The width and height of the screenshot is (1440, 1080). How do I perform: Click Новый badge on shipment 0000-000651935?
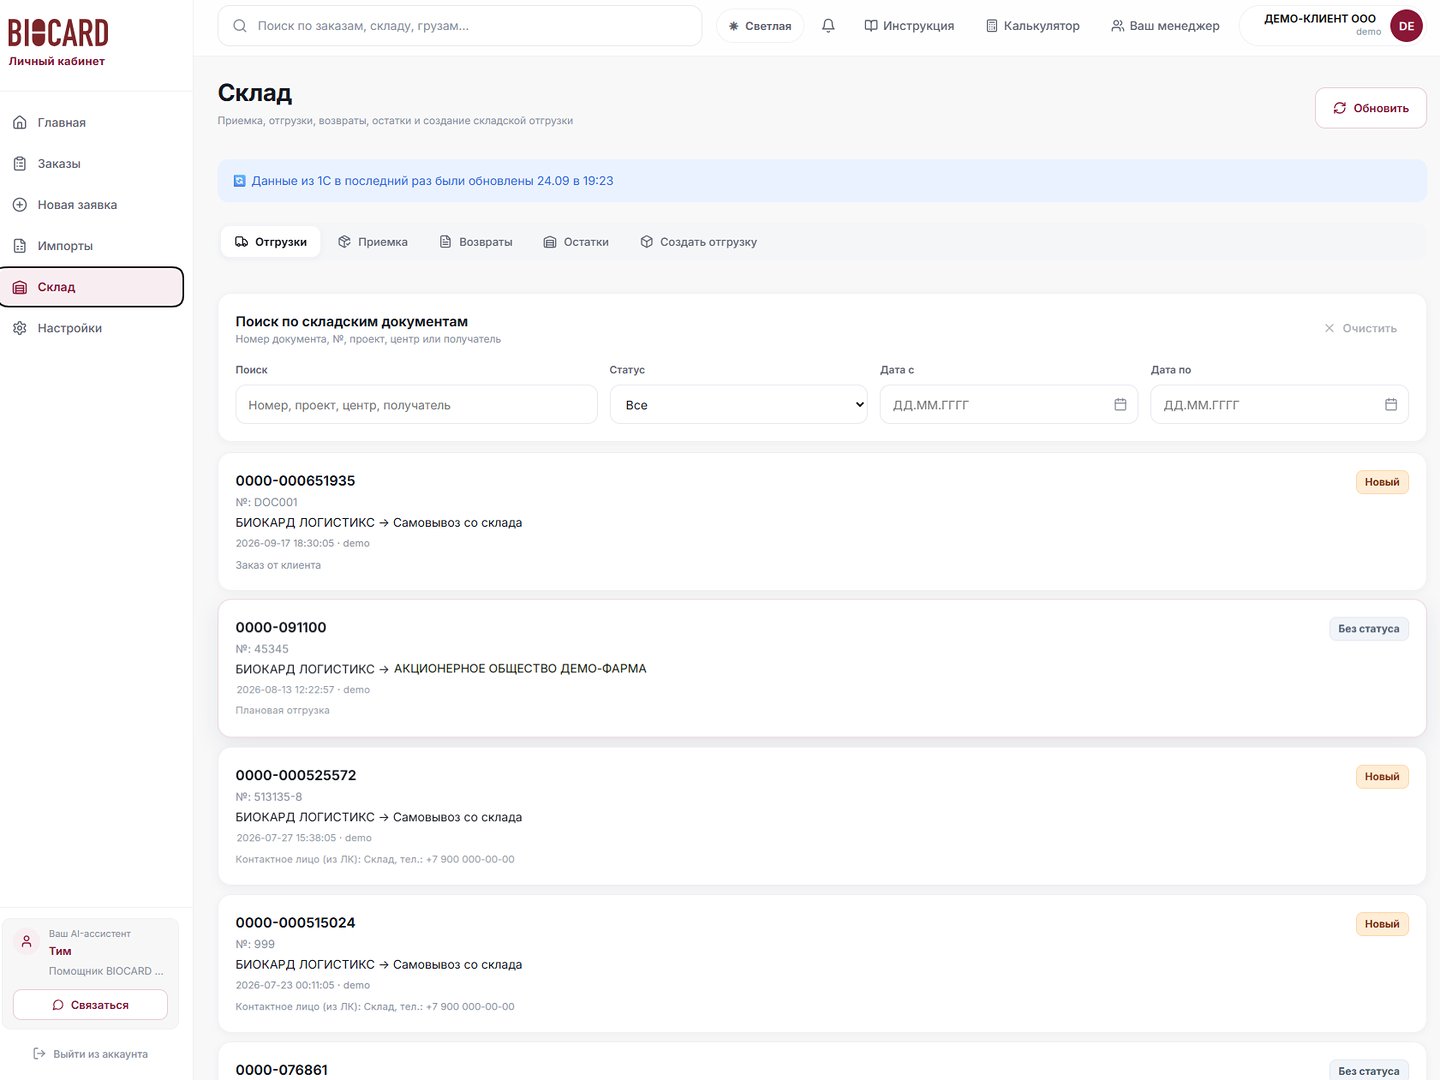click(1382, 482)
